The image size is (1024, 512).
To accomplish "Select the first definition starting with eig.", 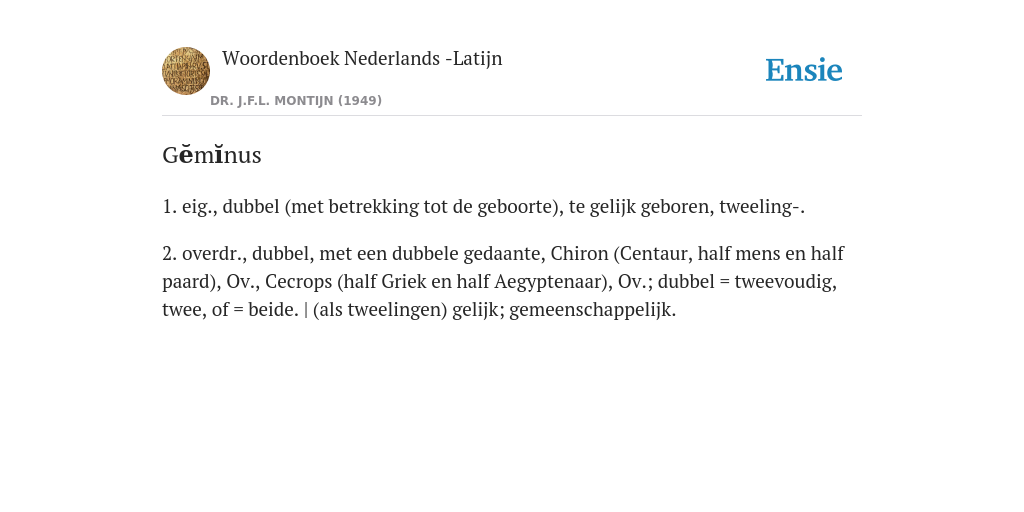I will coord(483,206).
